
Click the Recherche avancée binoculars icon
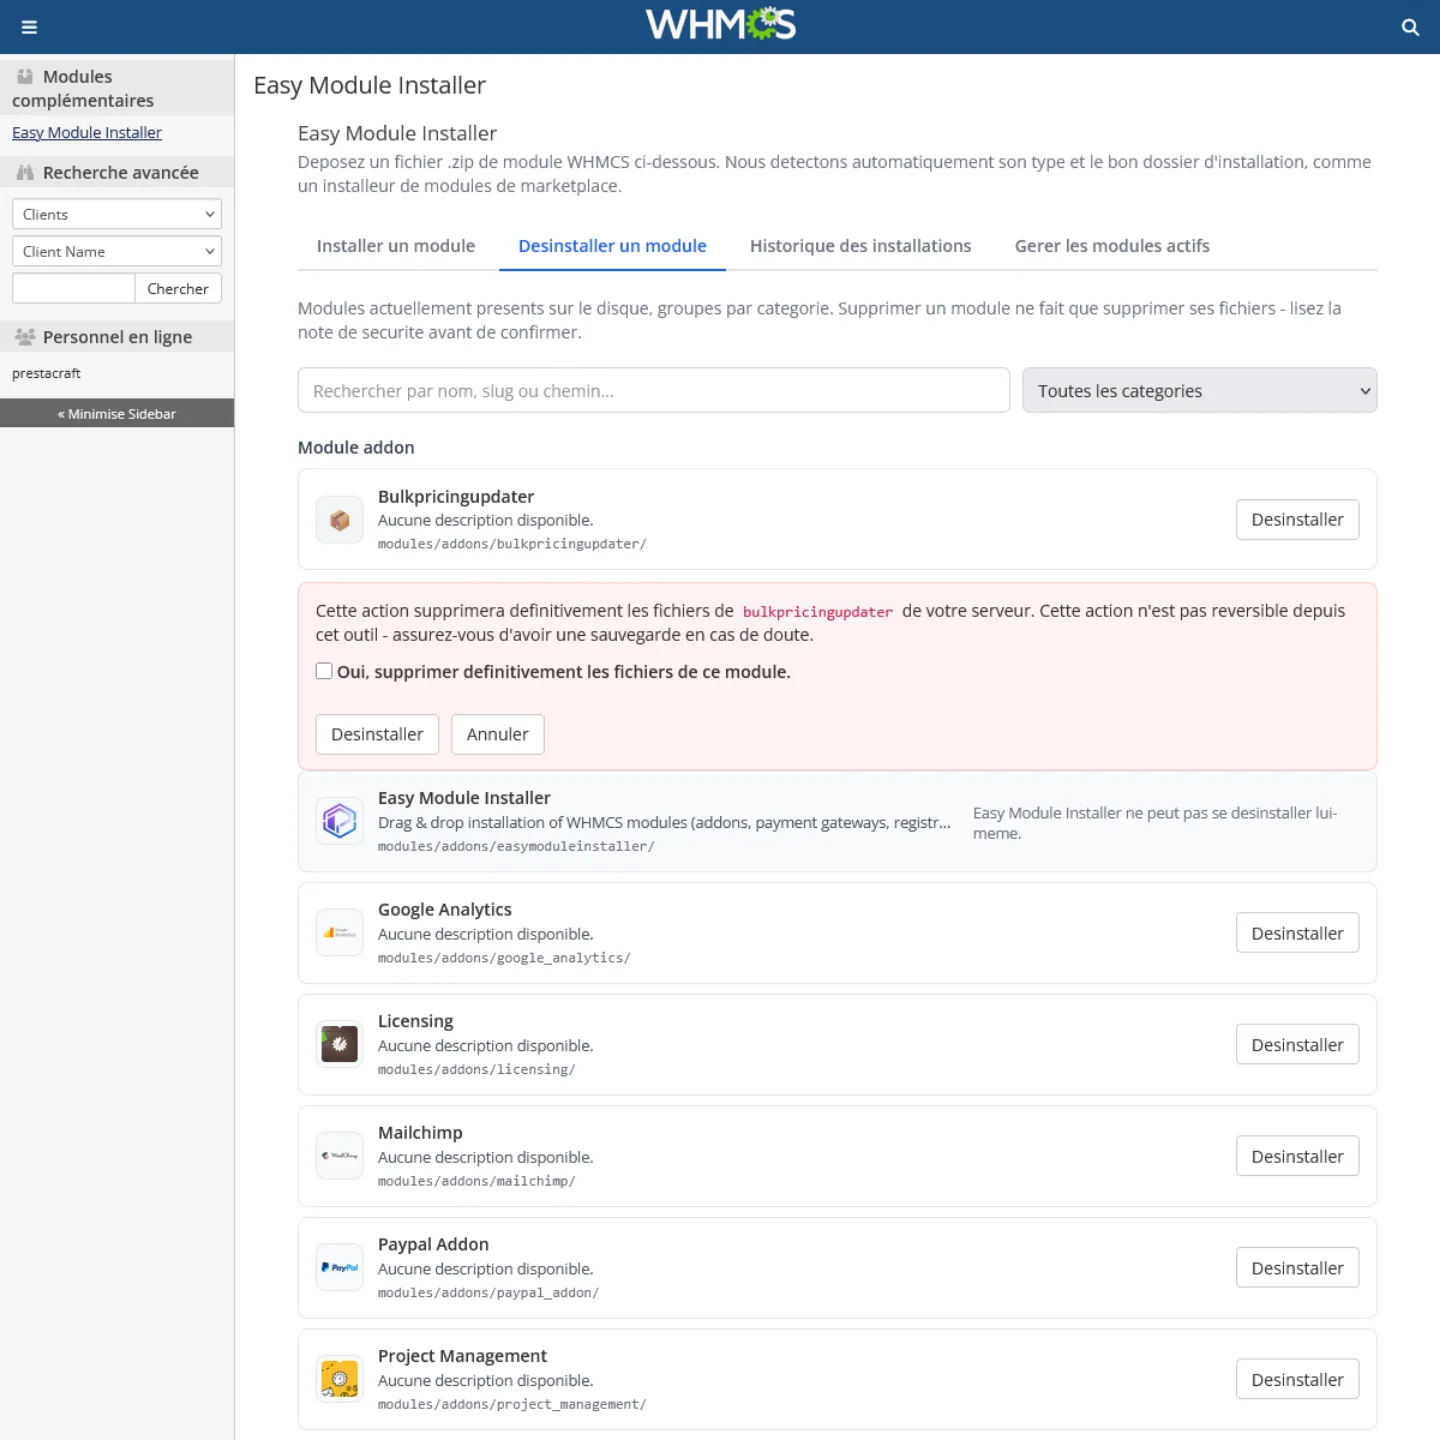coord(25,173)
